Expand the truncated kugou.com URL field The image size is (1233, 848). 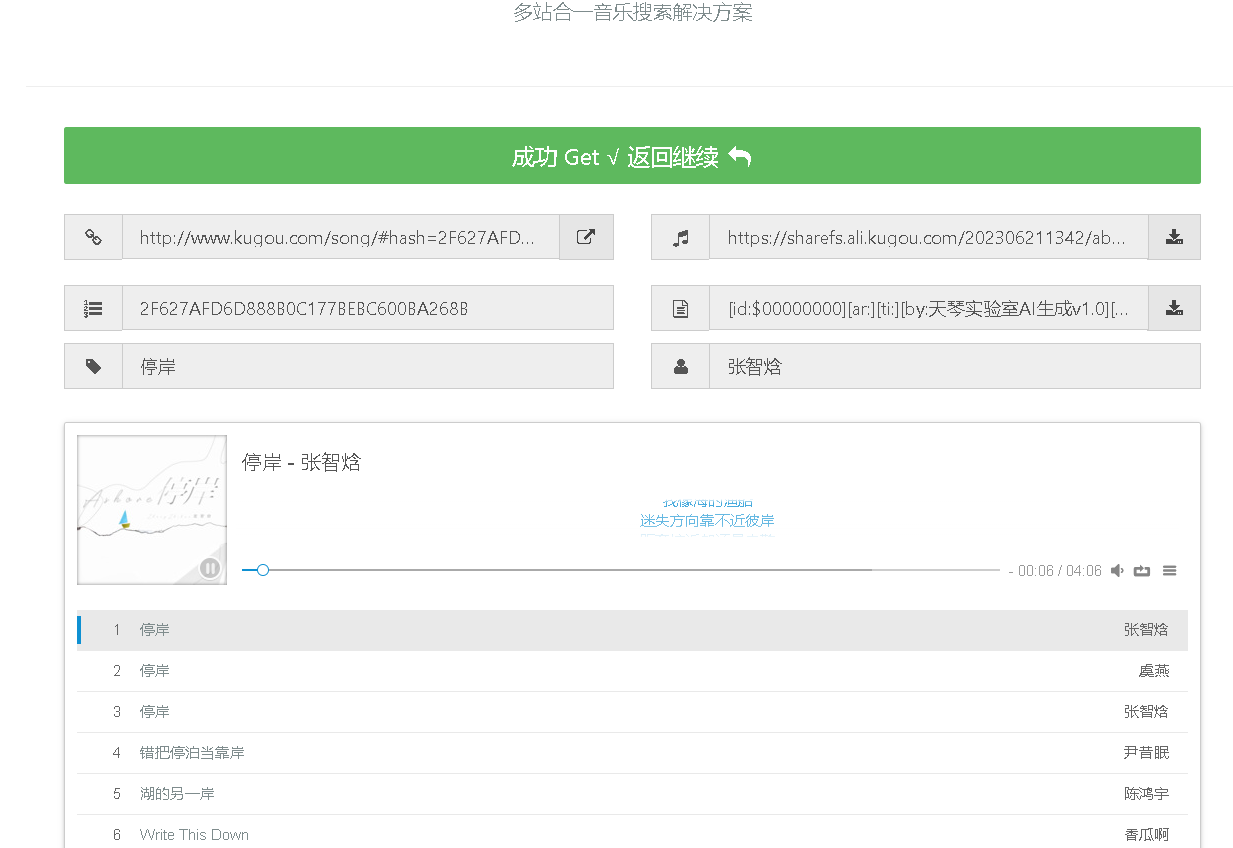click(340, 237)
